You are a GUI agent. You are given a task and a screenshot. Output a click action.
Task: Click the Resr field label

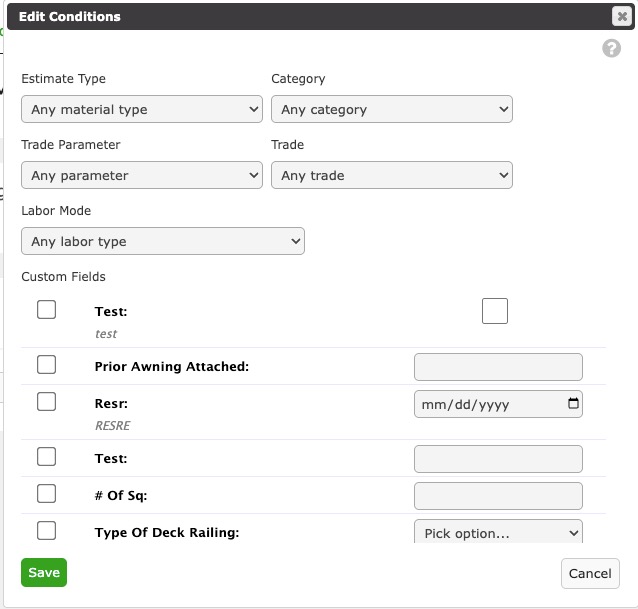(111, 404)
